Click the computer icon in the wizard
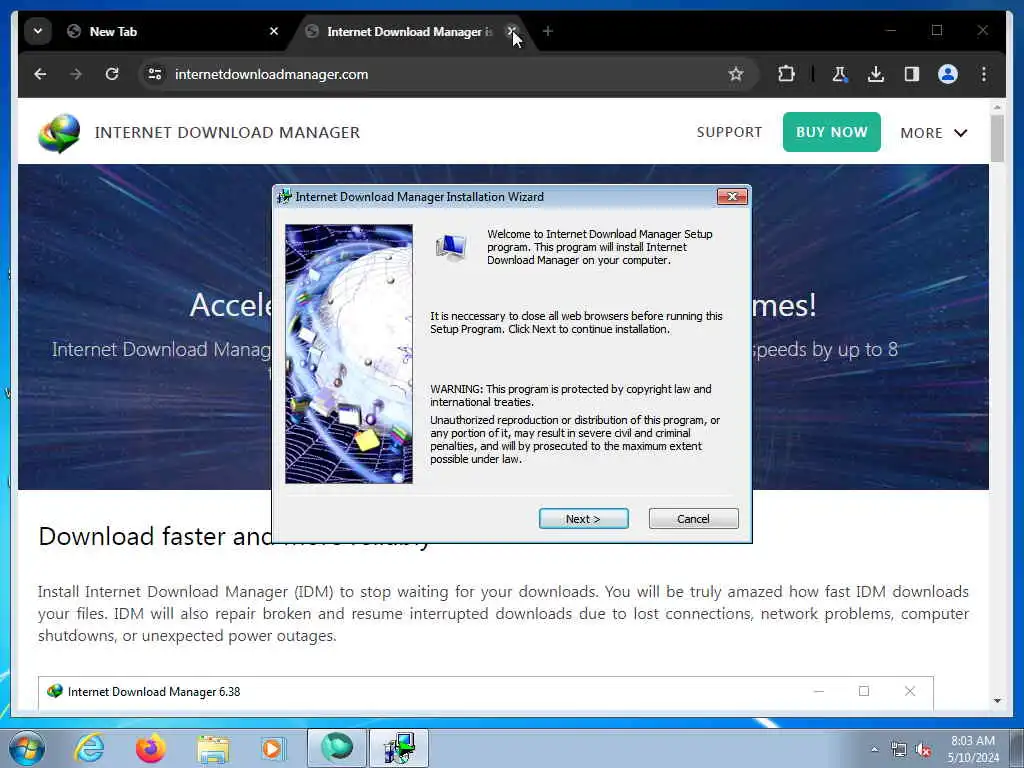The height and width of the screenshot is (768, 1024). click(451, 248)
